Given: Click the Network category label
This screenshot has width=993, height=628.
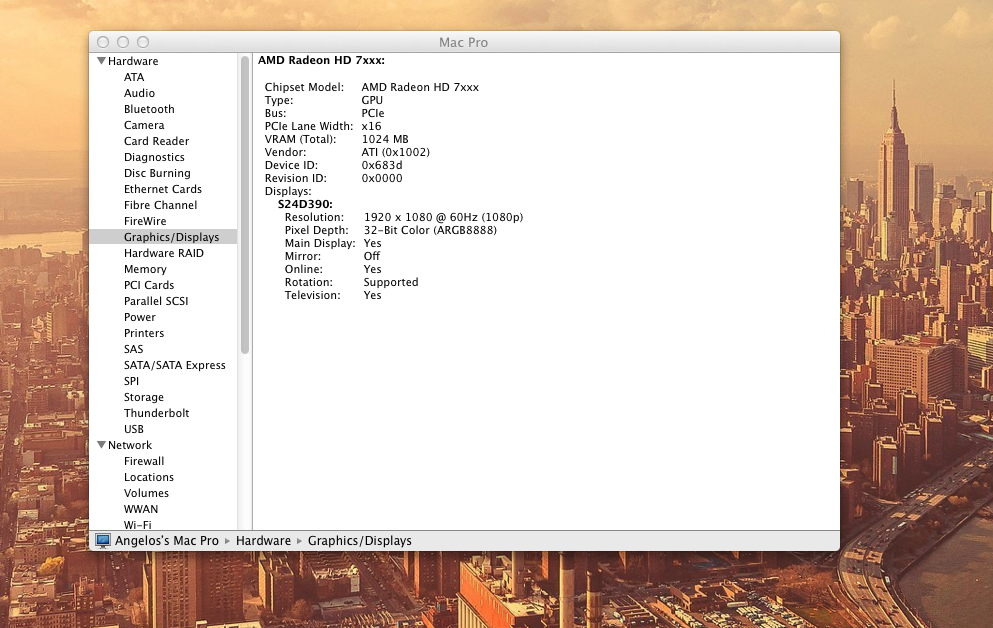Looking at the screenshot, I should 130,445.
